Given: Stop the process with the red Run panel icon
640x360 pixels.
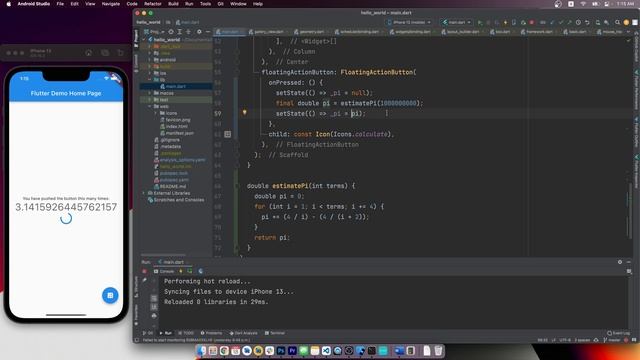Looking at the screenshot, I should click(144, 271).
